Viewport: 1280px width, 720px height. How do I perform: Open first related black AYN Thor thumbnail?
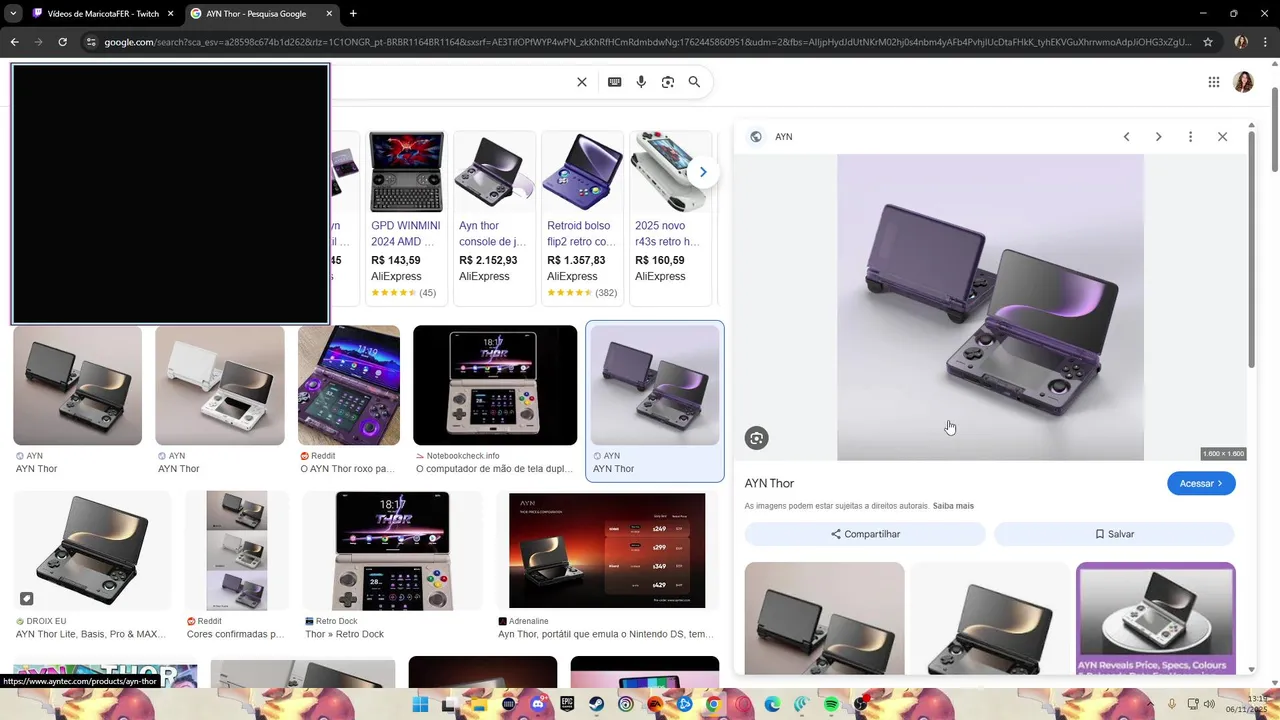[824, 618]
